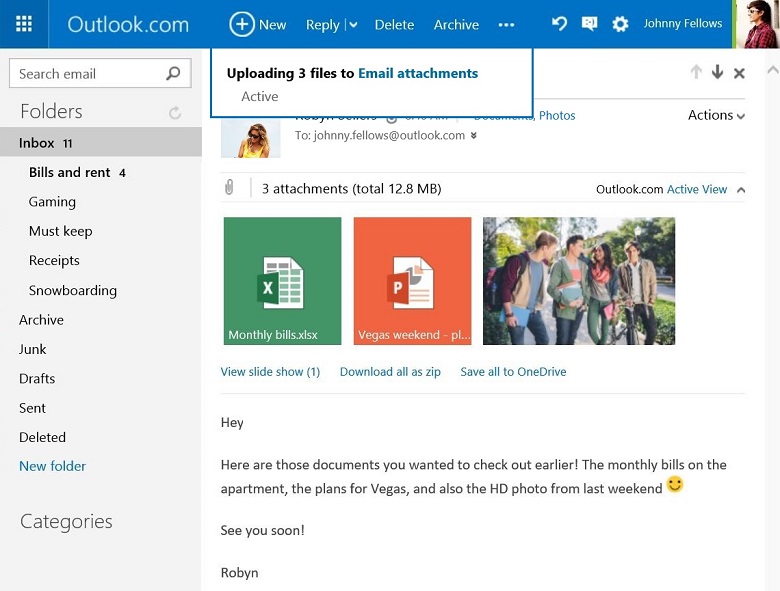Collapse the attachments Active View chevron
Screen dimensions: 780x591
(740, 189)
